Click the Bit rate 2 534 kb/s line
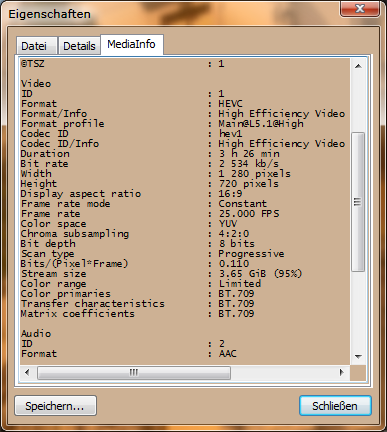The image size is (387, 432). tap(150, 164)
